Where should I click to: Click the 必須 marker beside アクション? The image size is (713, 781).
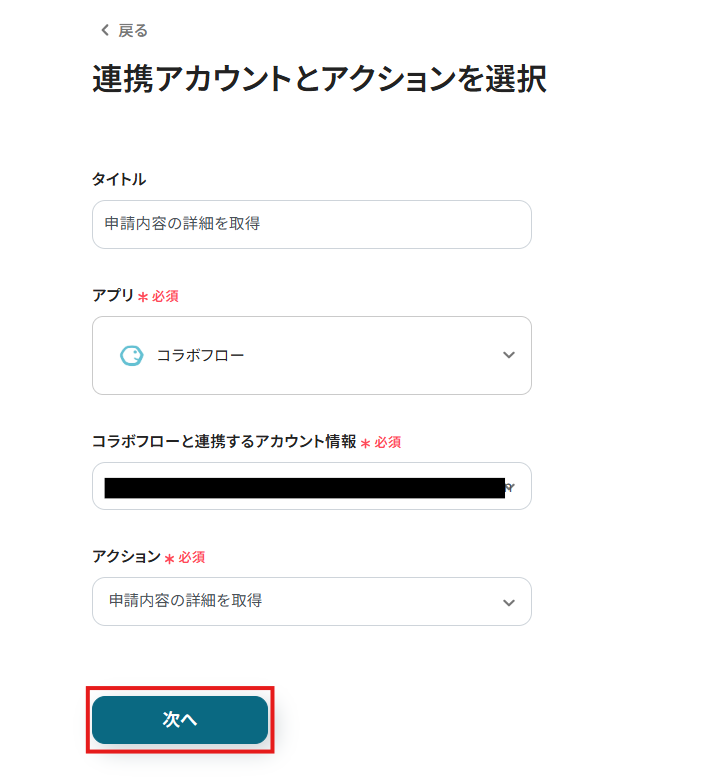191,557
